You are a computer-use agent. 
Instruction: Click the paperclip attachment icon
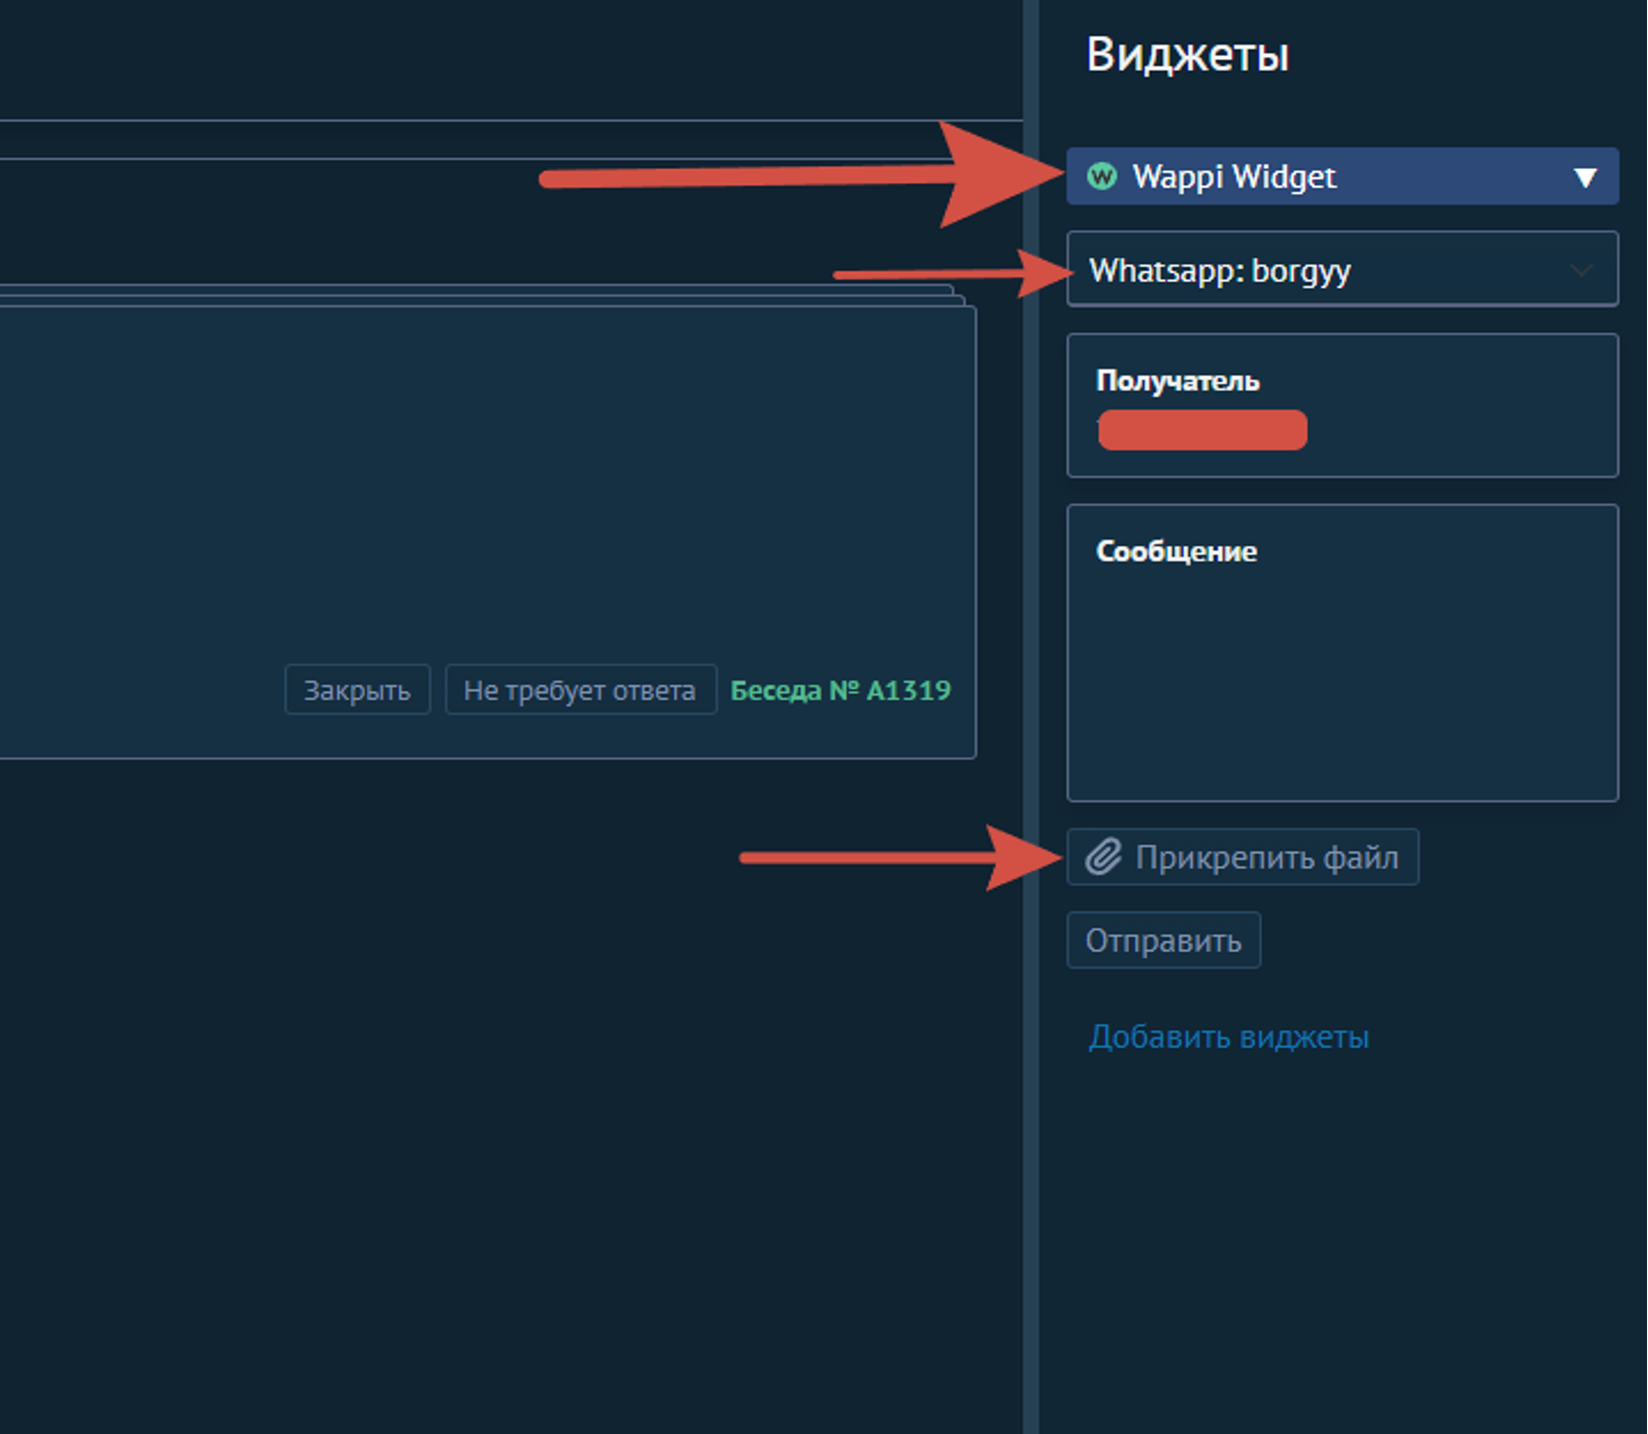coord(1103,857)
